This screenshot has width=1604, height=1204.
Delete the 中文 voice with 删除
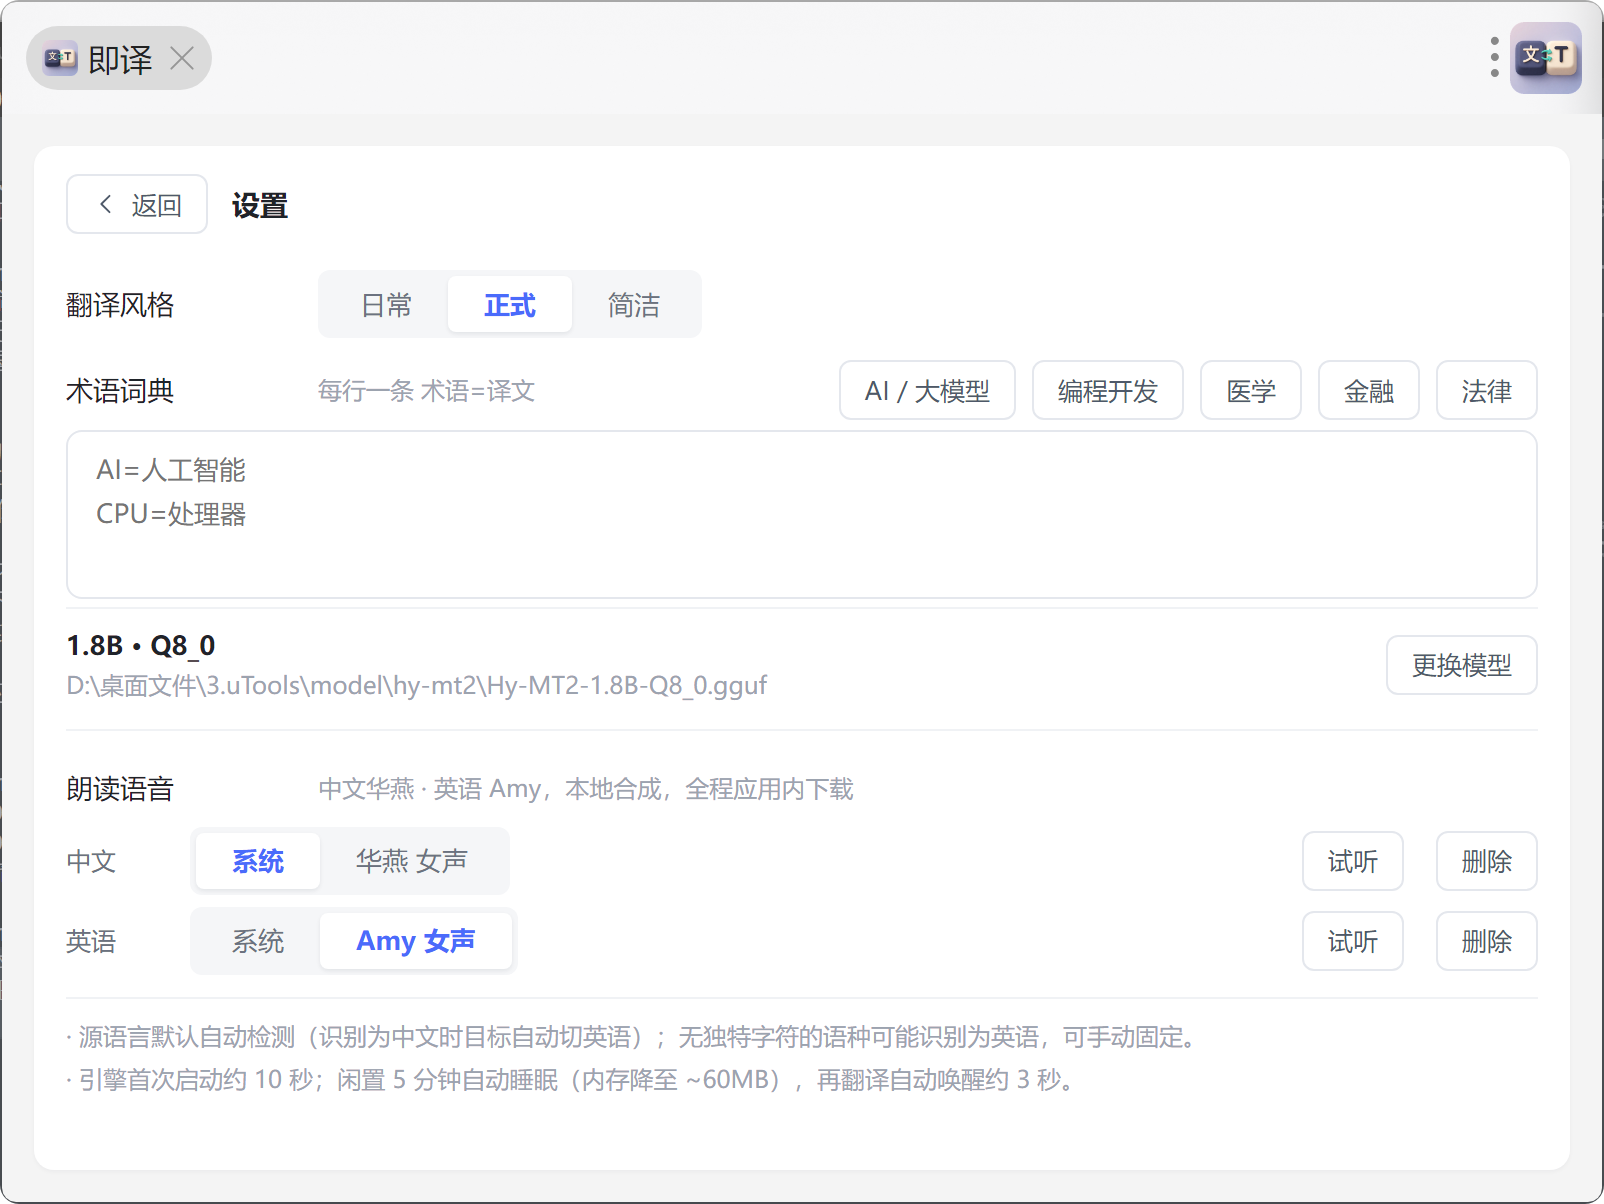pyautogui.click(x=1487, y=861)
